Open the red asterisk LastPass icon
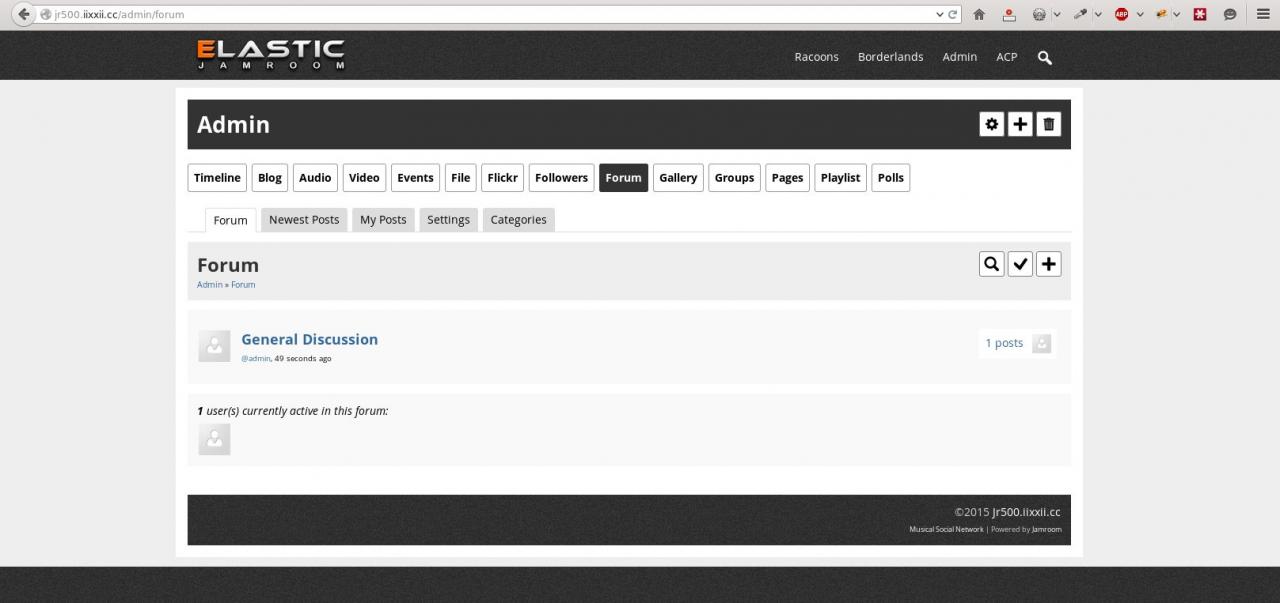 [x=1200, y=14]
